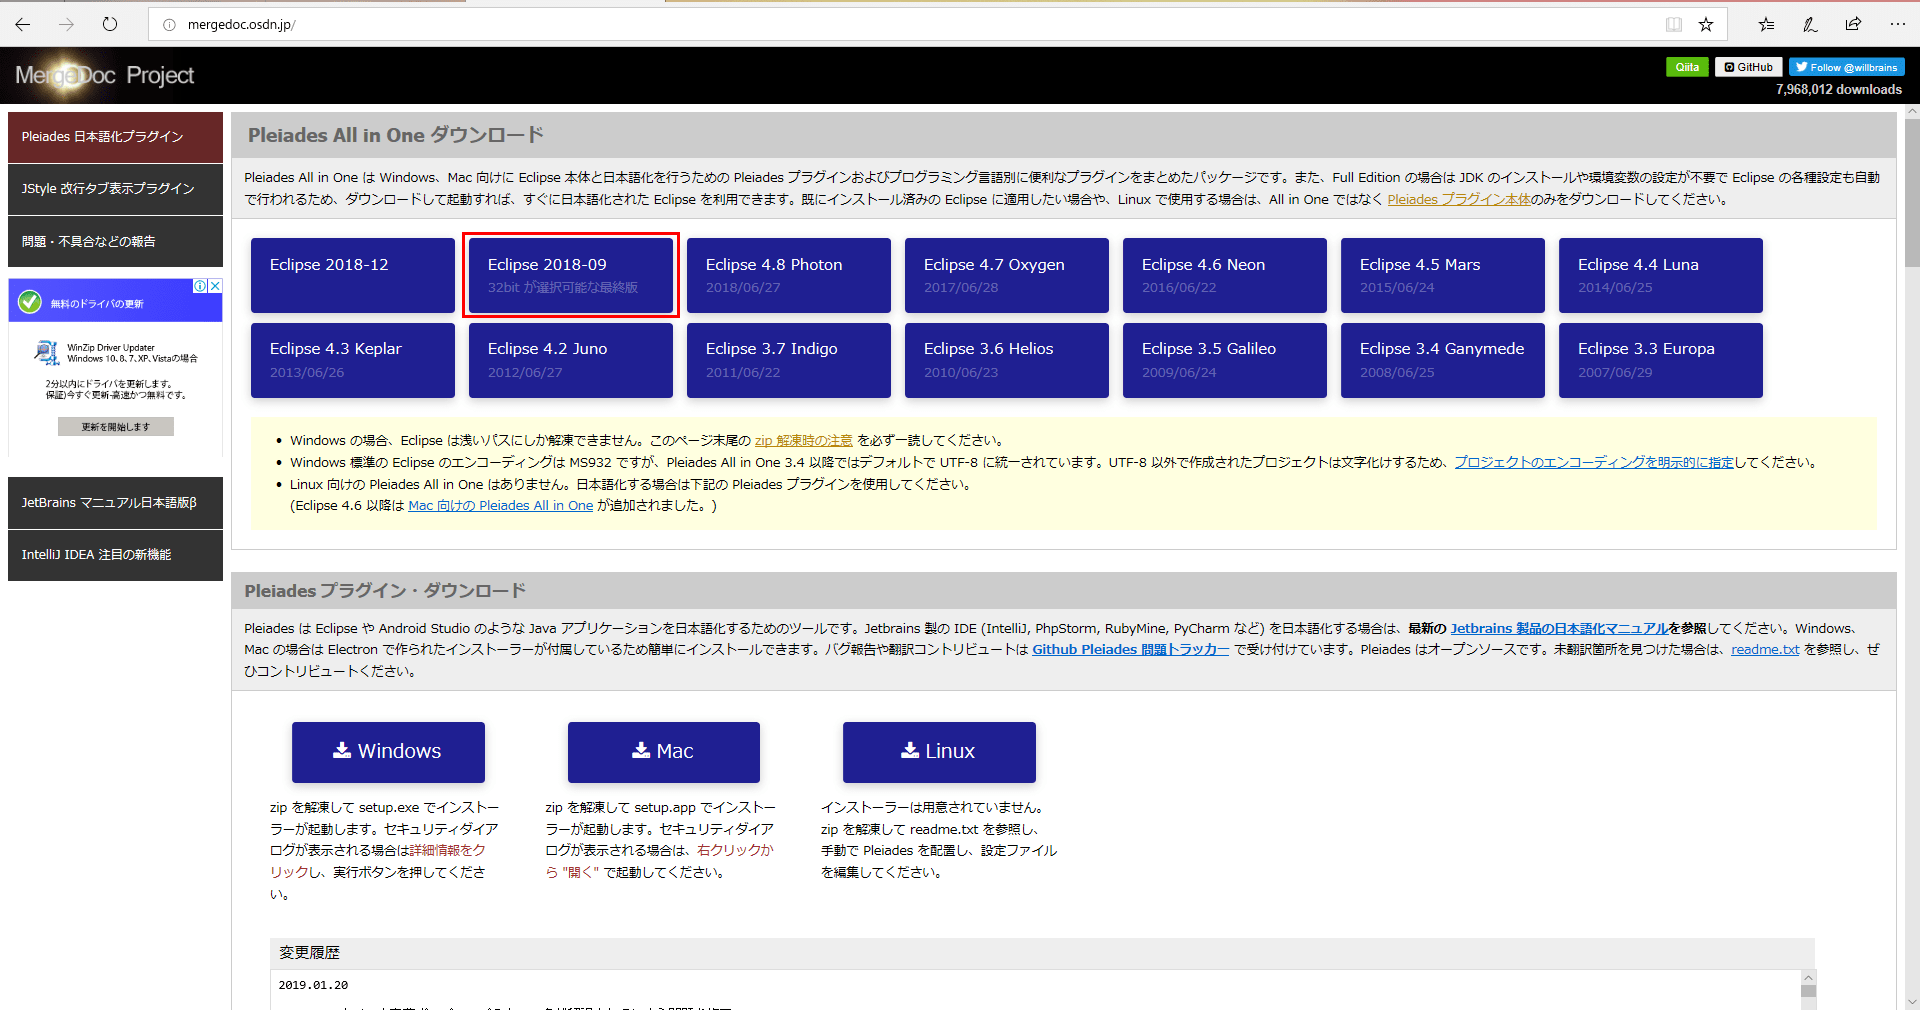The image size is (1920, 1010).
Task: Select Eclipse 3.7 Indigo tile
Action: coord(789,360)
